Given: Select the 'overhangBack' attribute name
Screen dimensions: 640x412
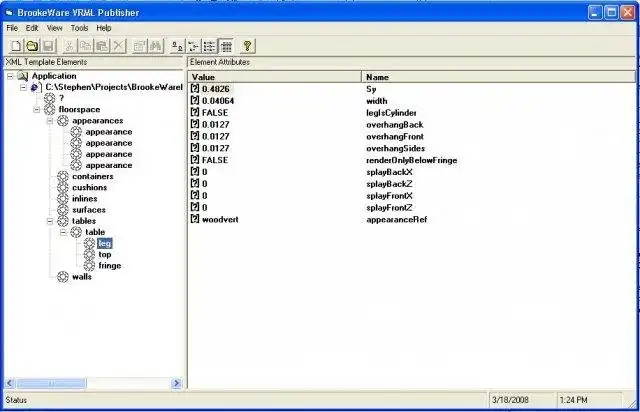Looking at the screenshot, I should click(395, 125).
